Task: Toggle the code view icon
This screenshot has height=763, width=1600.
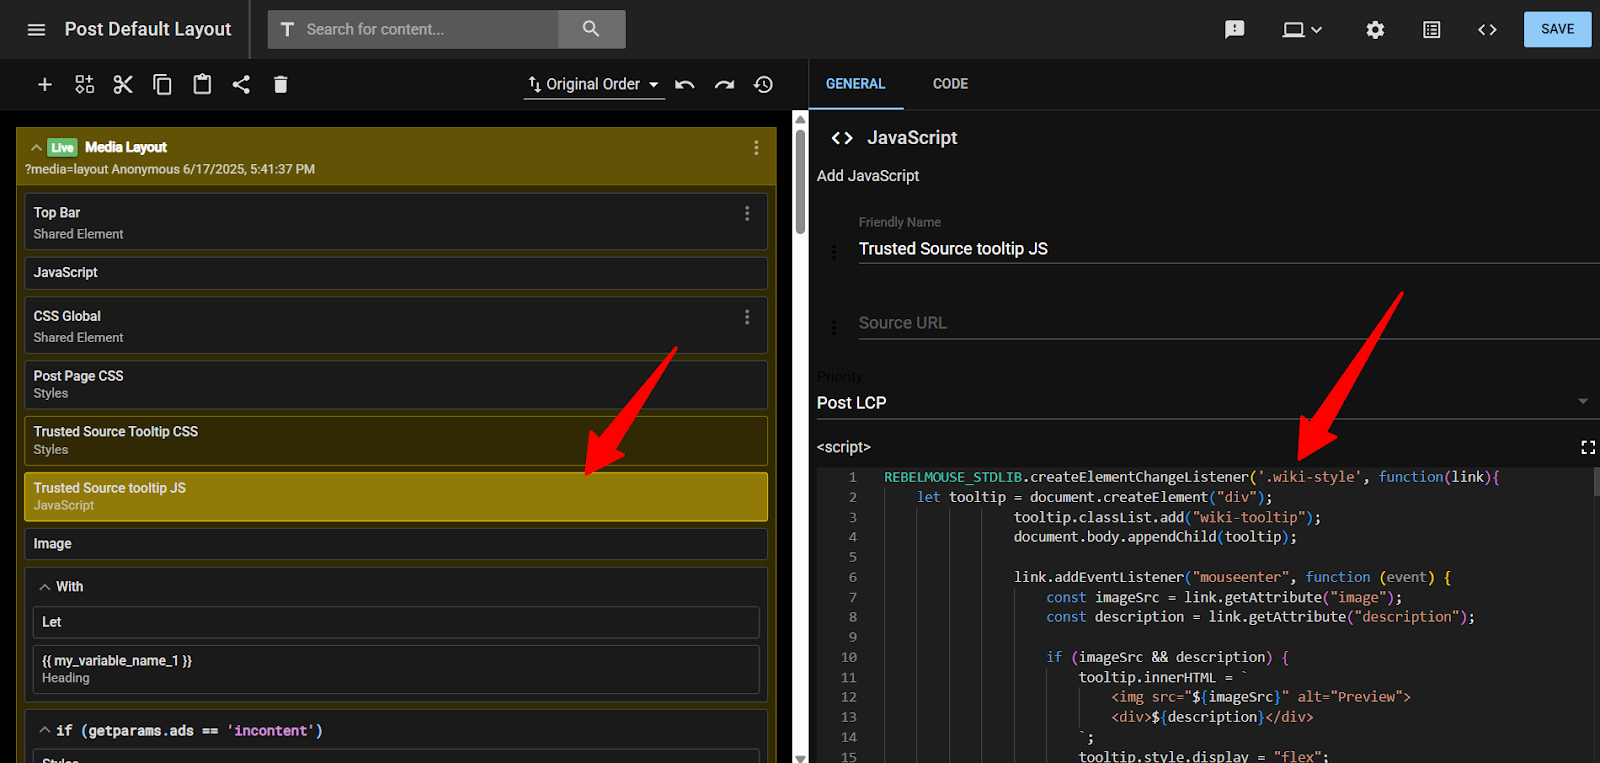Action: 1487,30
